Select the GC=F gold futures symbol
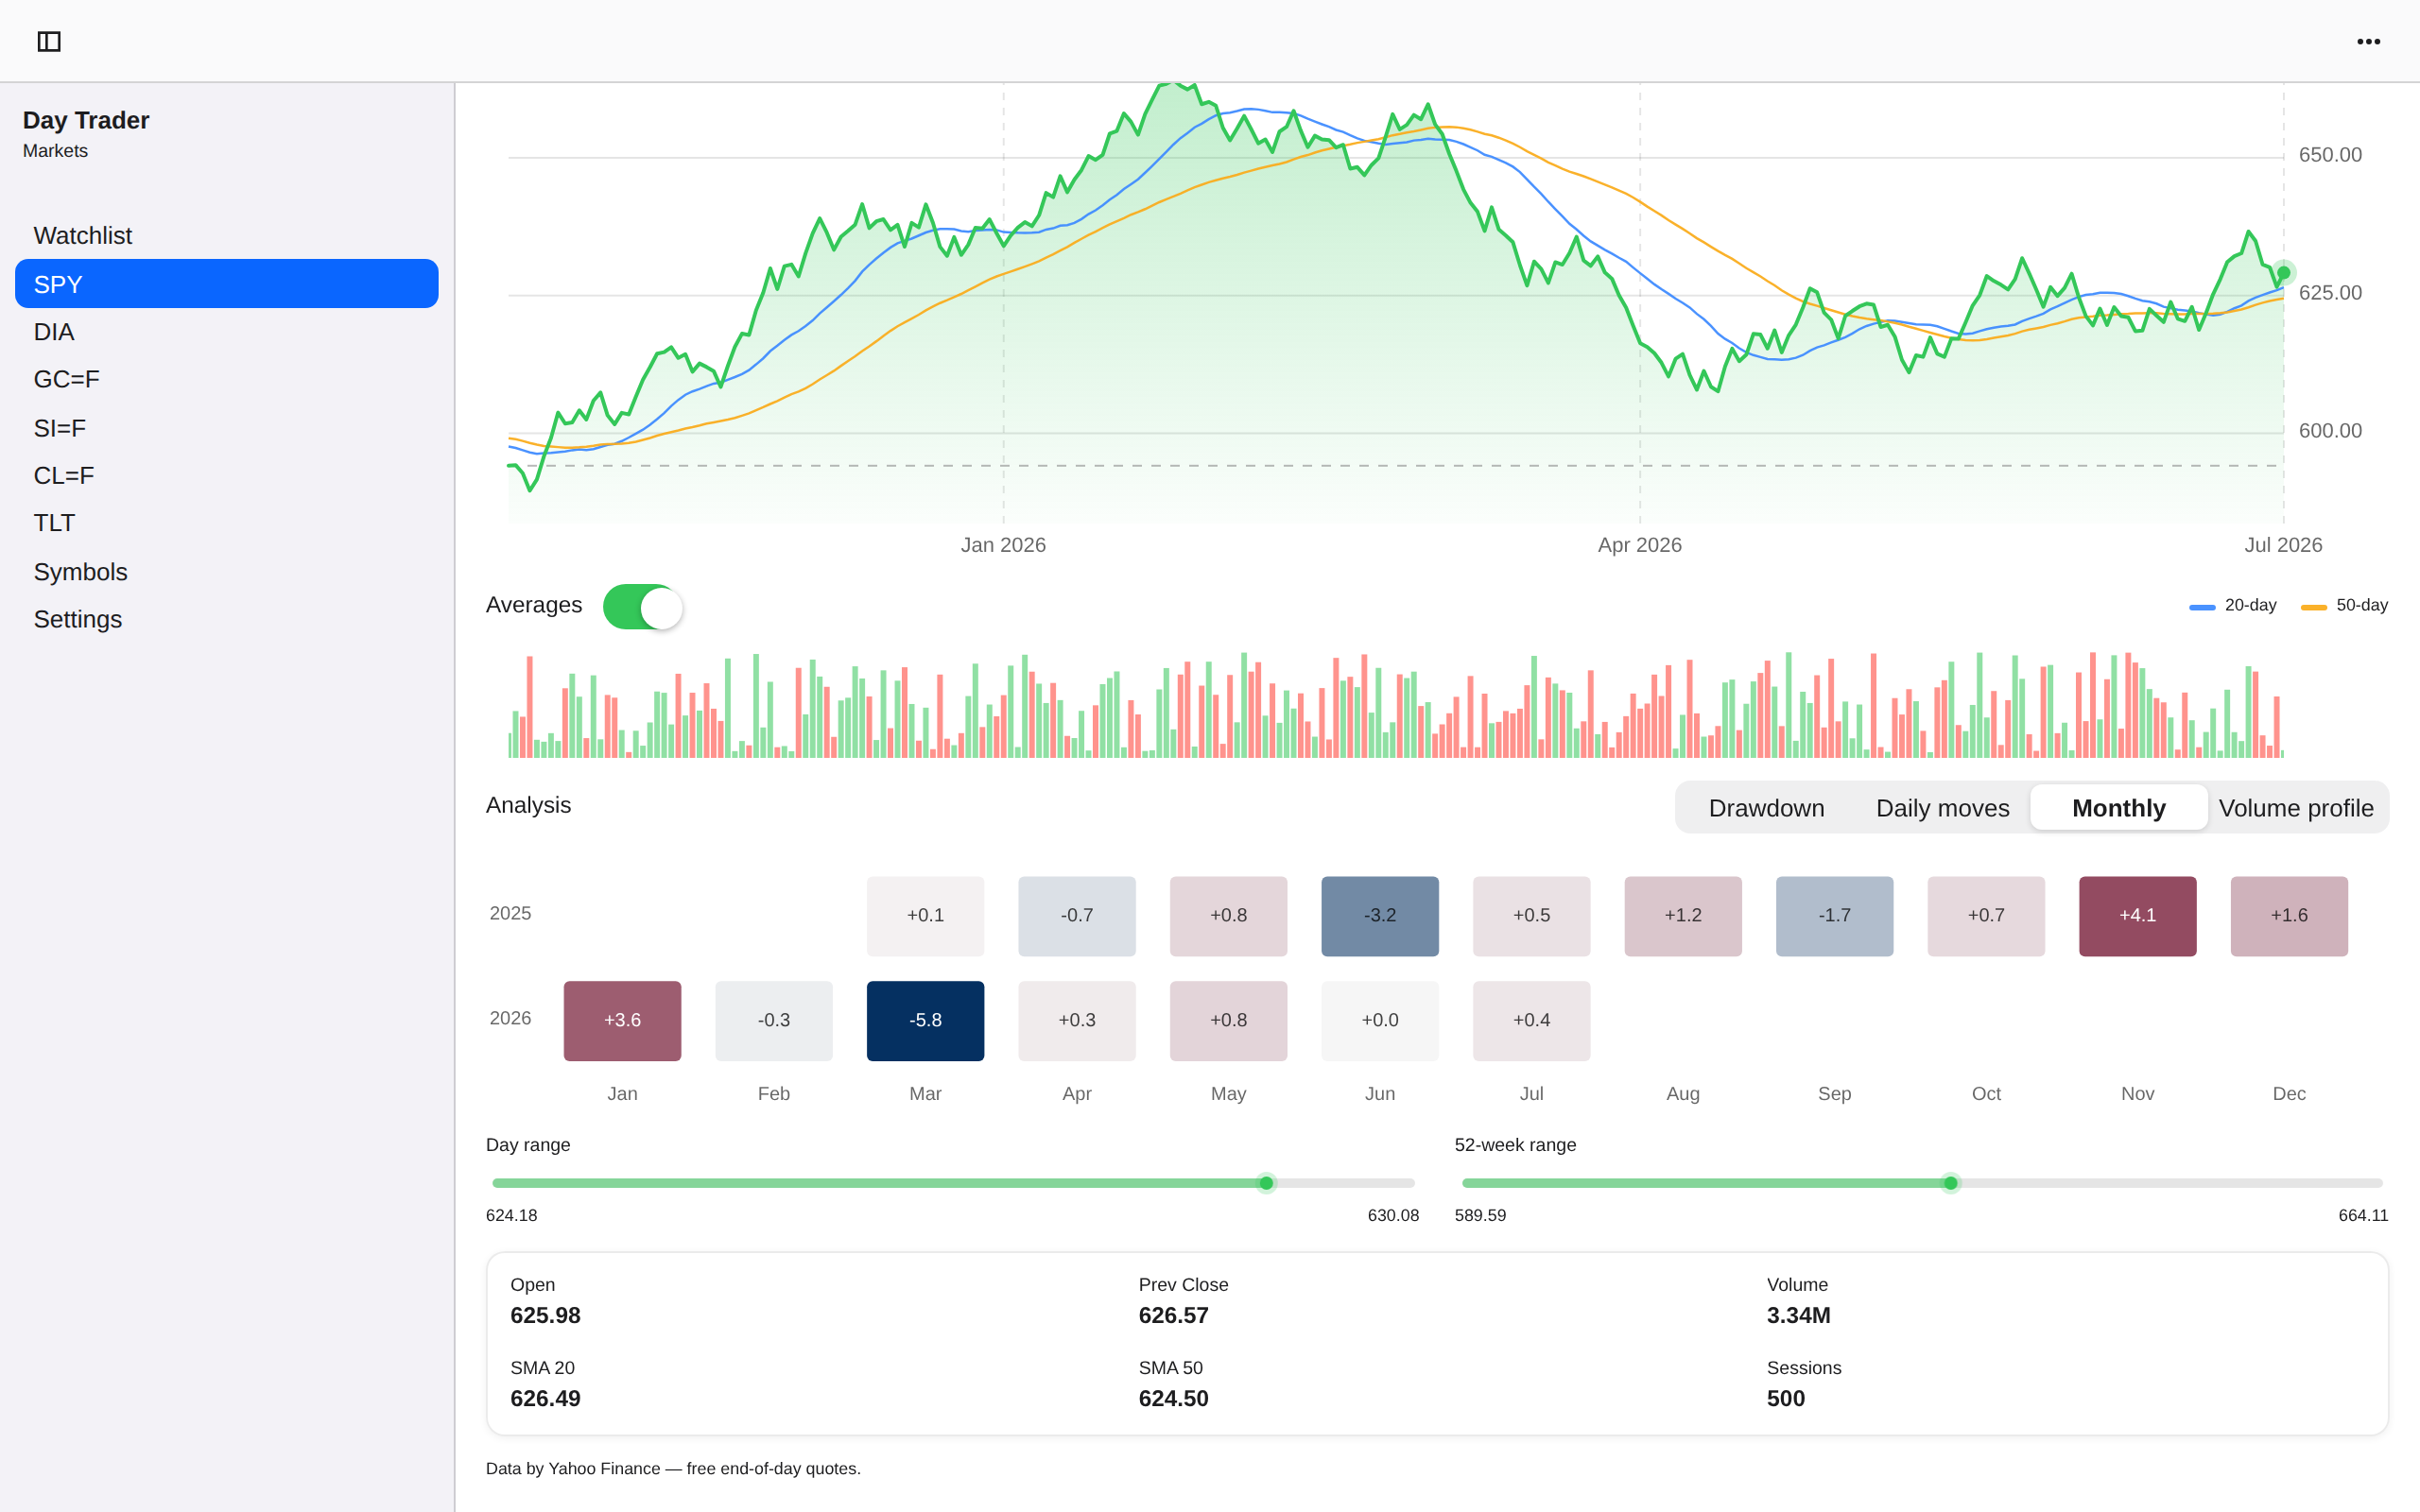This screenshot has height=1512, width=2420. (227, 380)
